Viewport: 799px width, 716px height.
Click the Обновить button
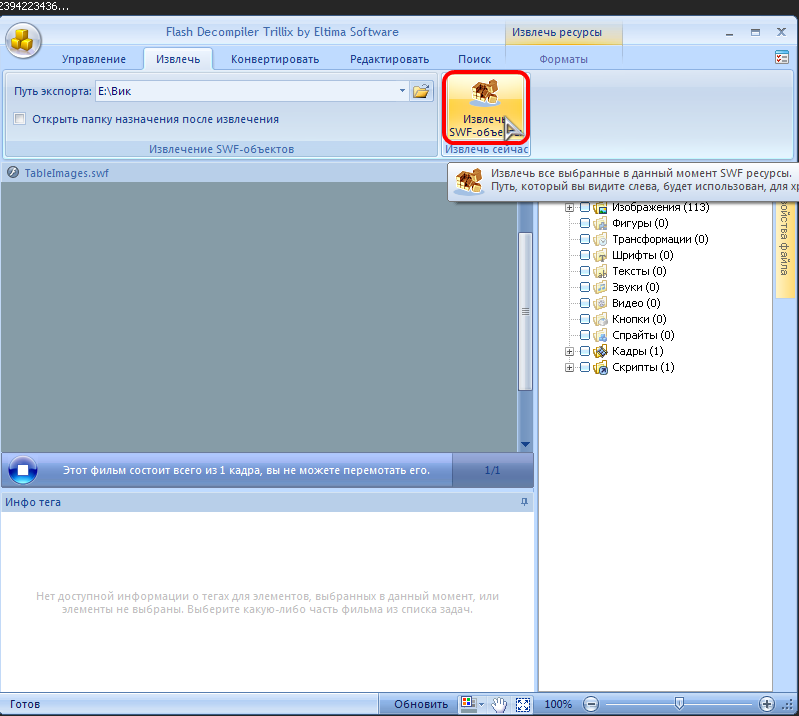pyautogui.click(x=421, y=704)
